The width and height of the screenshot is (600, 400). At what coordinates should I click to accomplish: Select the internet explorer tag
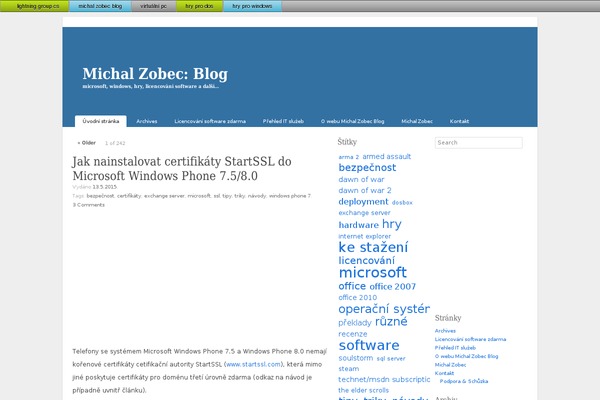(364, 236)
